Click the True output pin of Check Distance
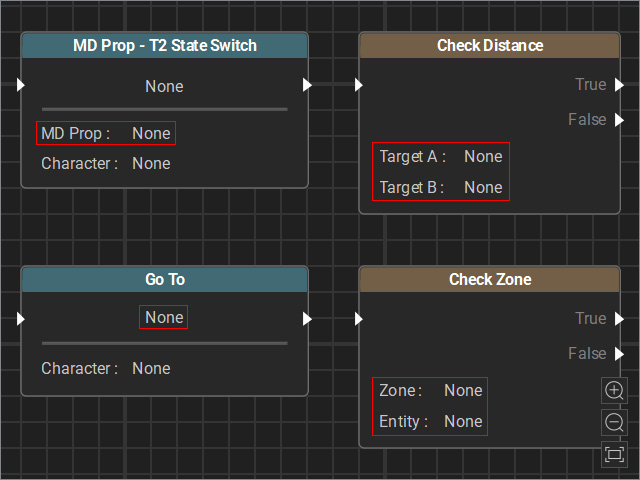The image size is (640, 480). pyautogui.click(x=620, y=85)
